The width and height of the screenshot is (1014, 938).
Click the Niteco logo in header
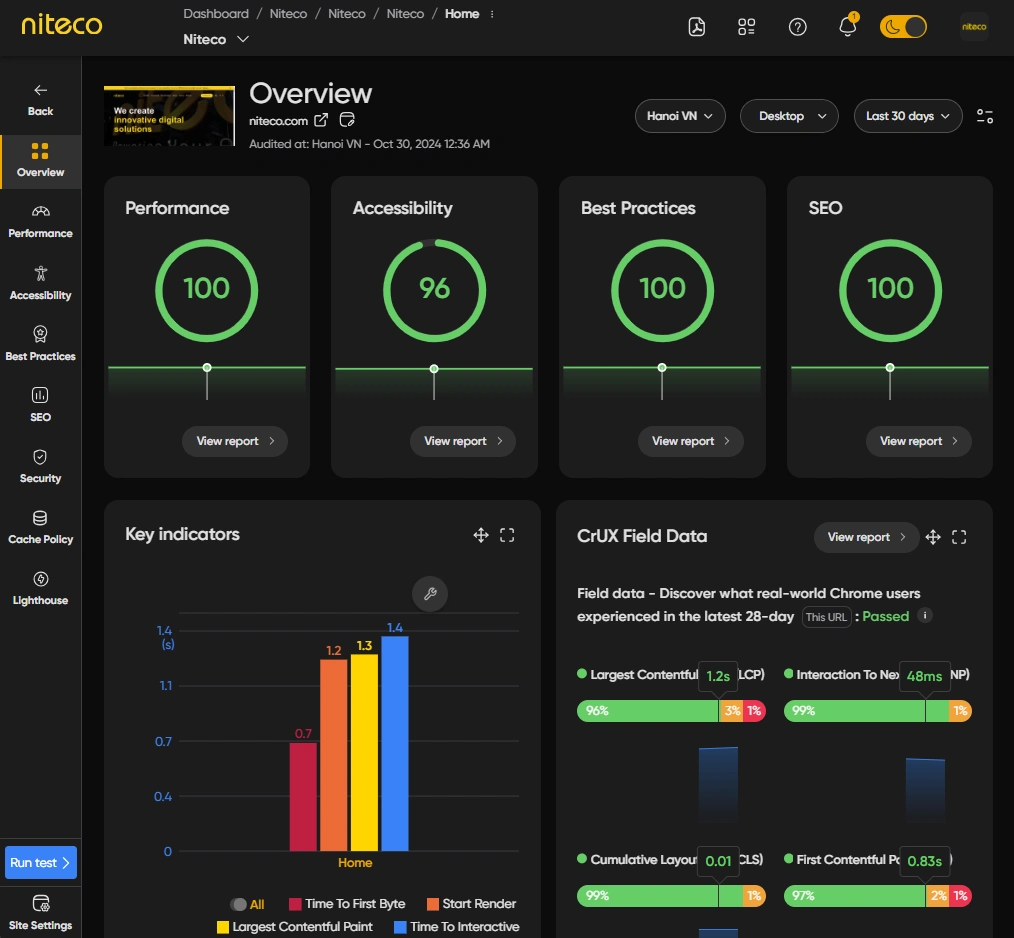coord(61,25)
